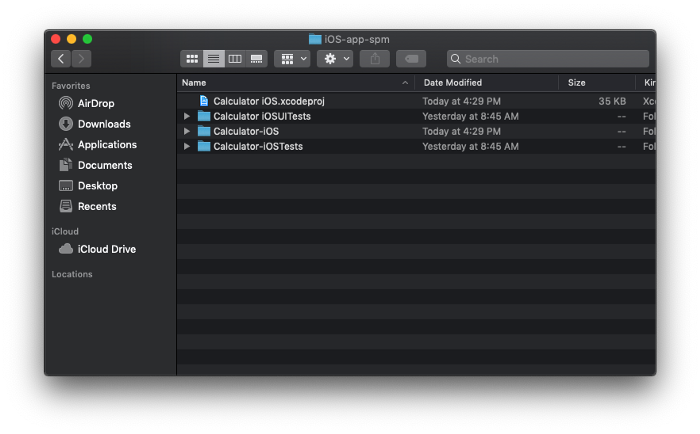Click the iOSUITests date Yesterday at 8:45 AM
Screen dimensions: 700x434
[x=471, y=117]
